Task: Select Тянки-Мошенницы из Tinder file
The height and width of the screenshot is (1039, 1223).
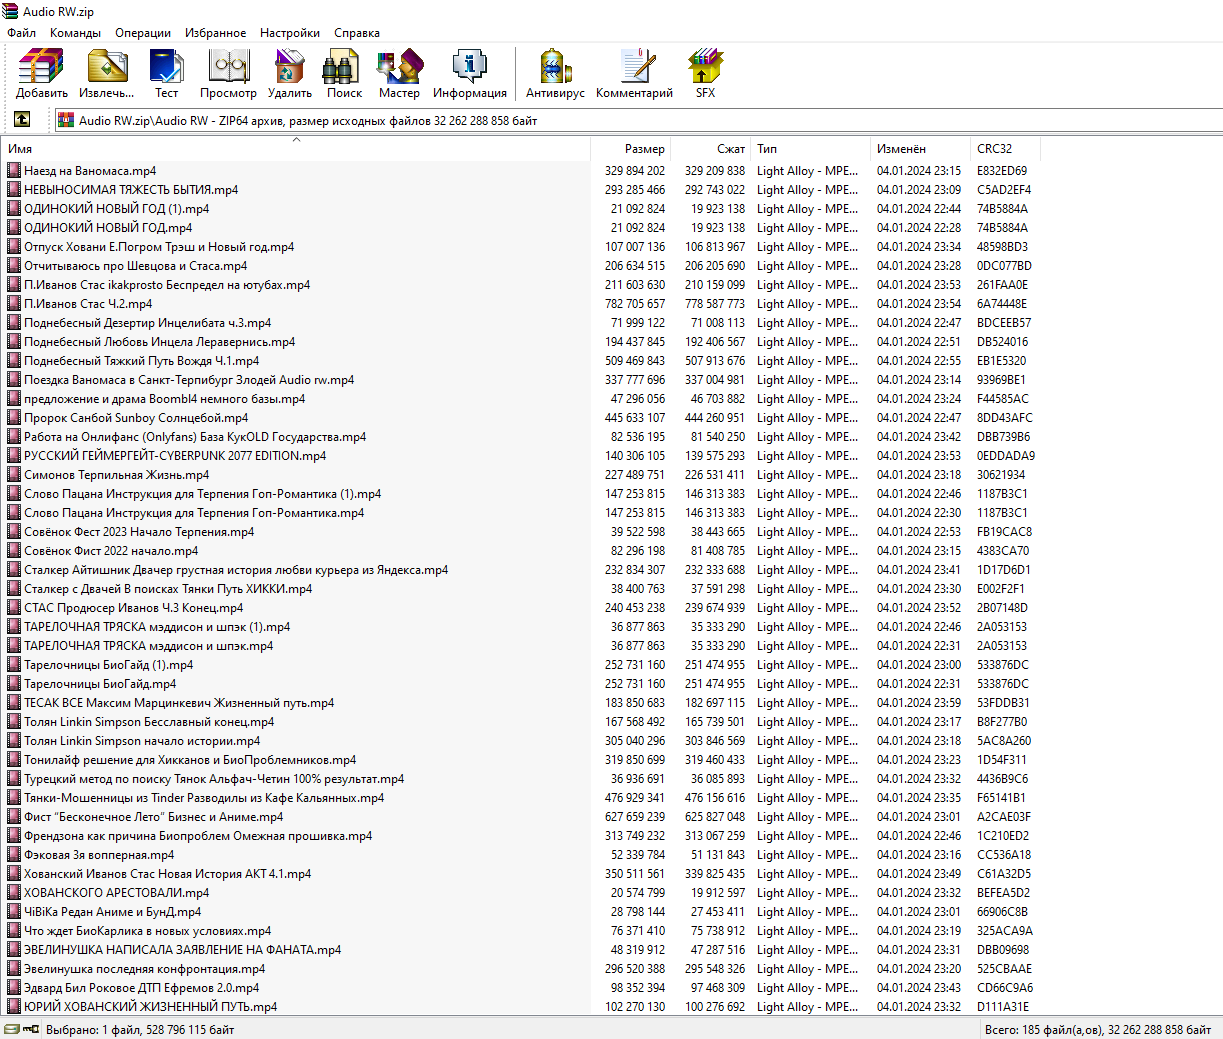Action: pos(204,797)
